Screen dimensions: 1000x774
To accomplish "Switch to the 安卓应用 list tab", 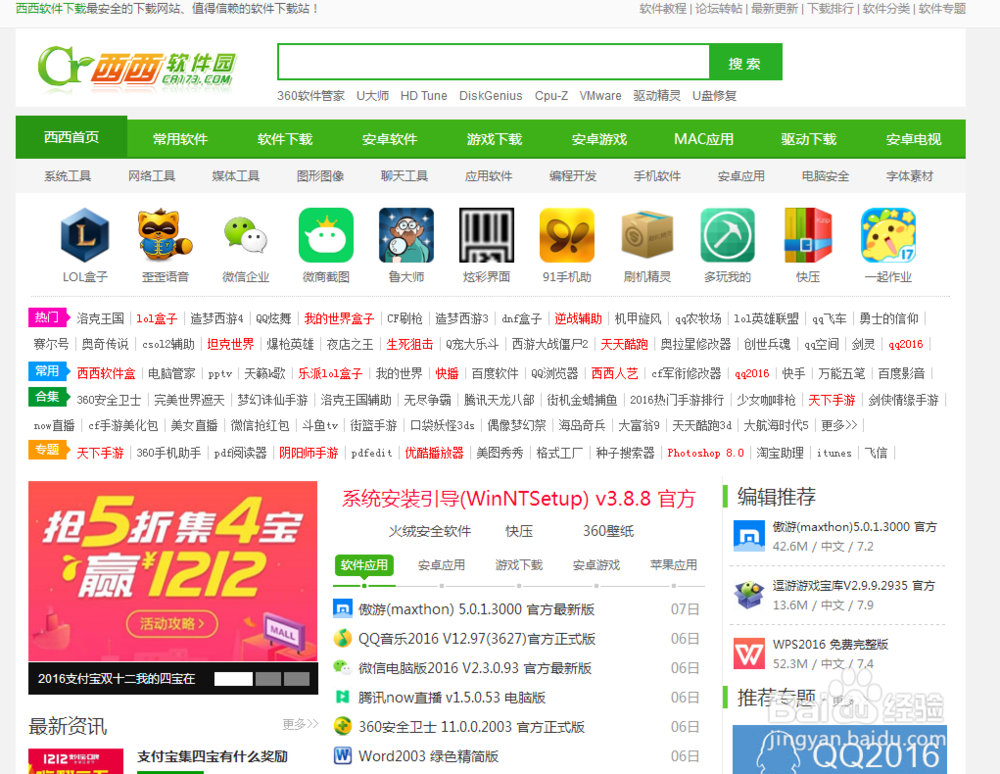I will [441, 565].
